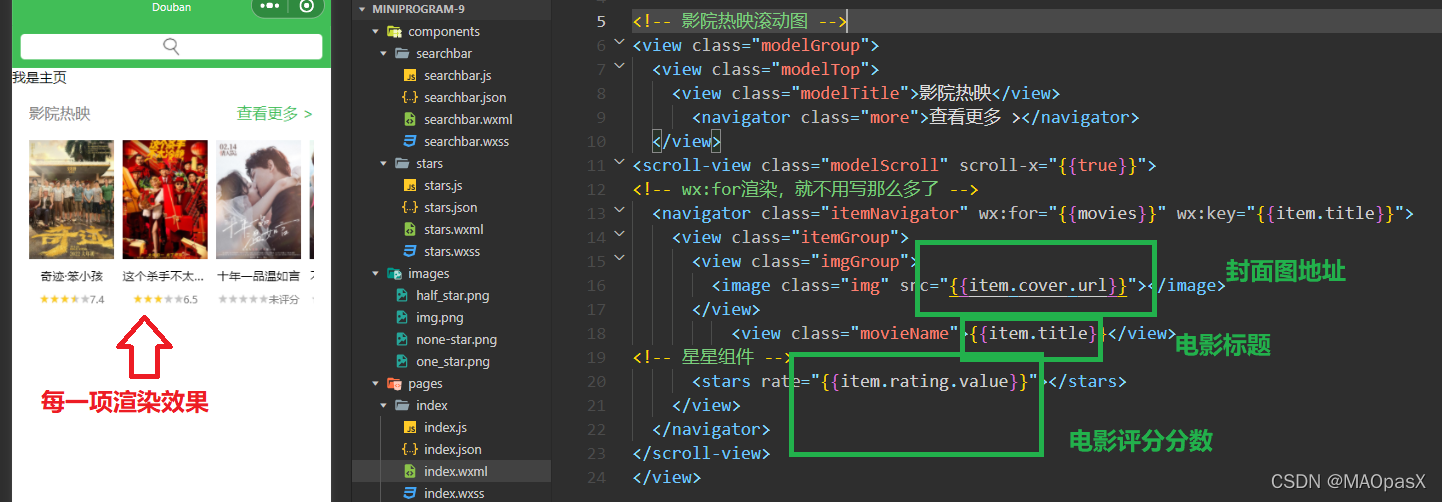Open the 十年一品温如言 movie poster
The image size is (1442, 502).
click(x=259, y=200)
